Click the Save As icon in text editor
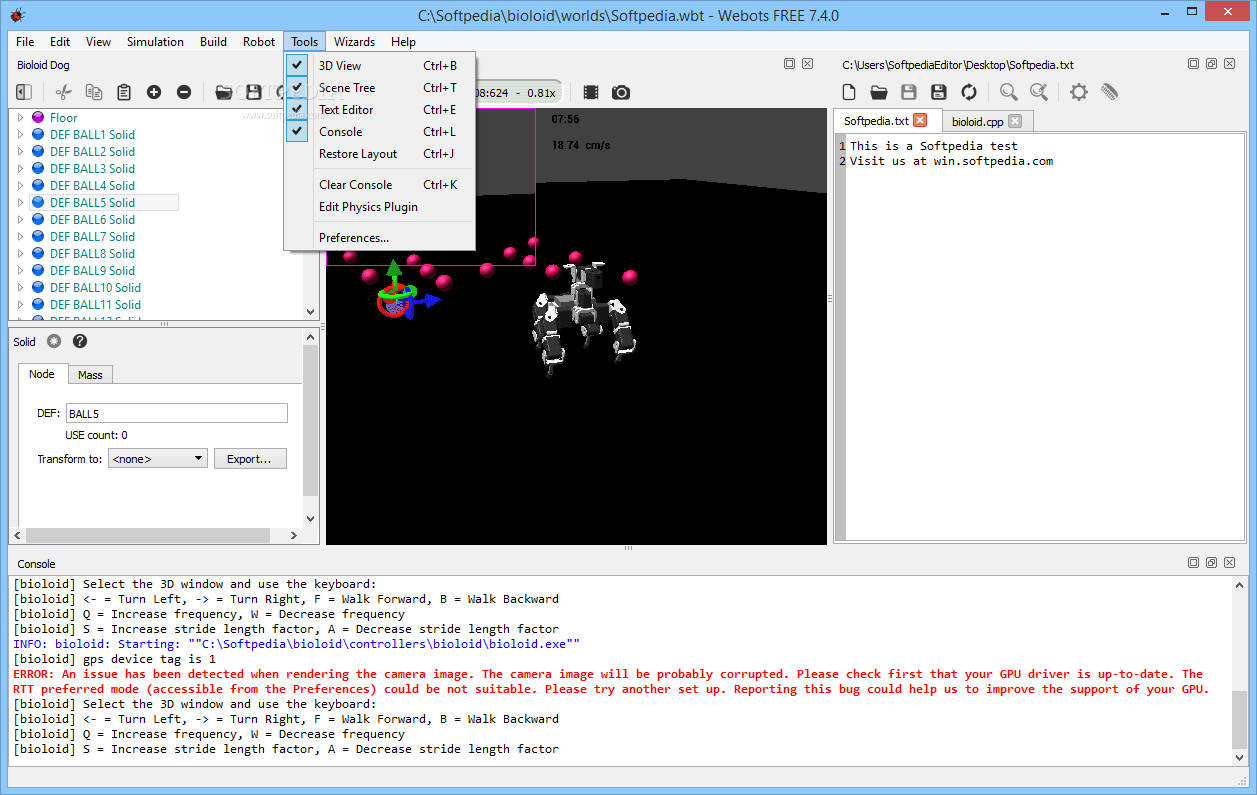 pos(939,92)
